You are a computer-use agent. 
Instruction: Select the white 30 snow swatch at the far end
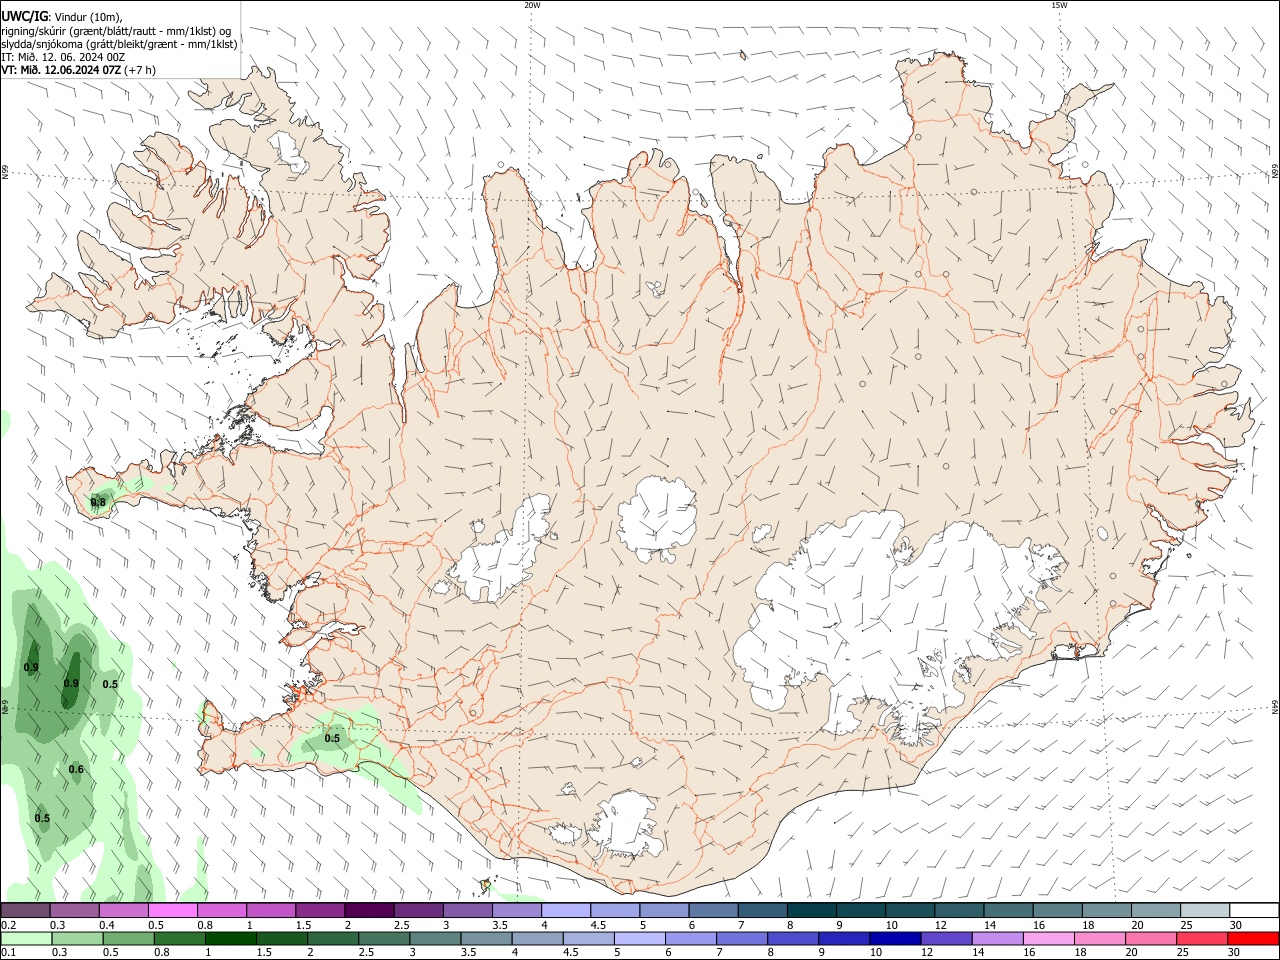point(1255,911)
